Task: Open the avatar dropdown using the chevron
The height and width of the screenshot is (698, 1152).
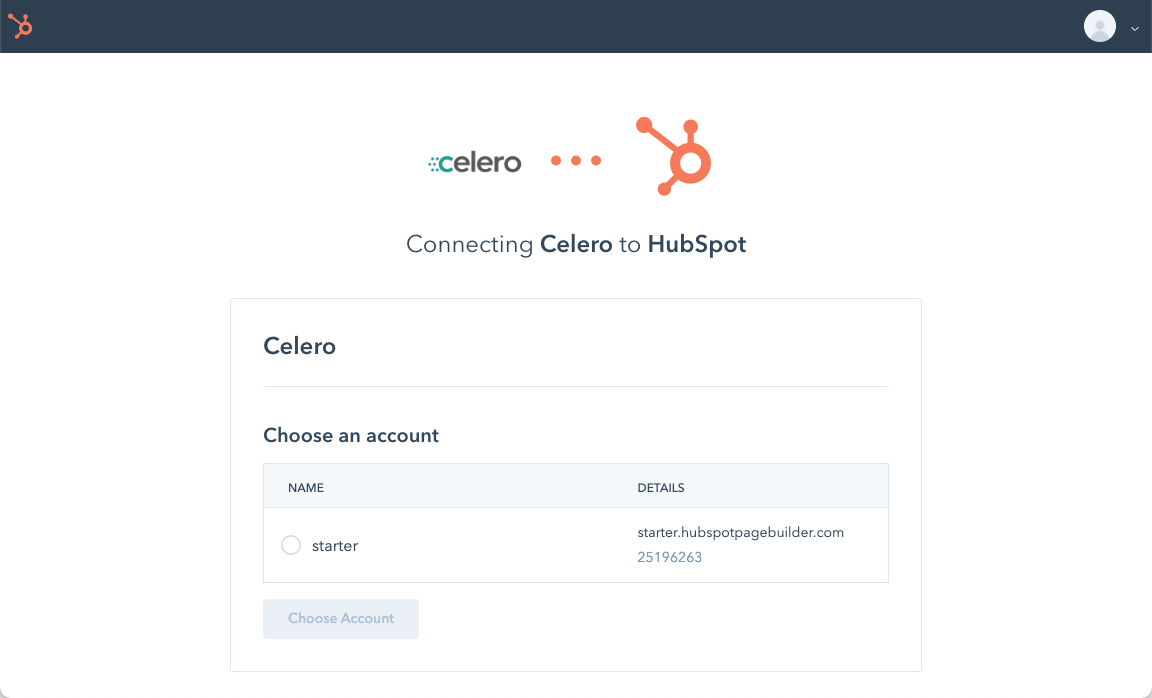Action: (x=1134, y=28)
